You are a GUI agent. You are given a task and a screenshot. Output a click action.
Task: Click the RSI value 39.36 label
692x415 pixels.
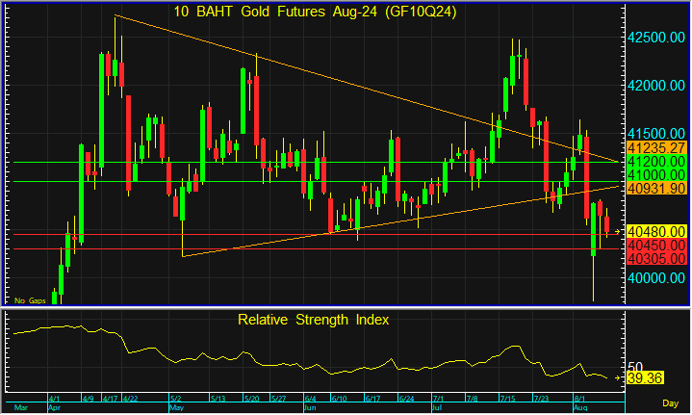(648, 379)
